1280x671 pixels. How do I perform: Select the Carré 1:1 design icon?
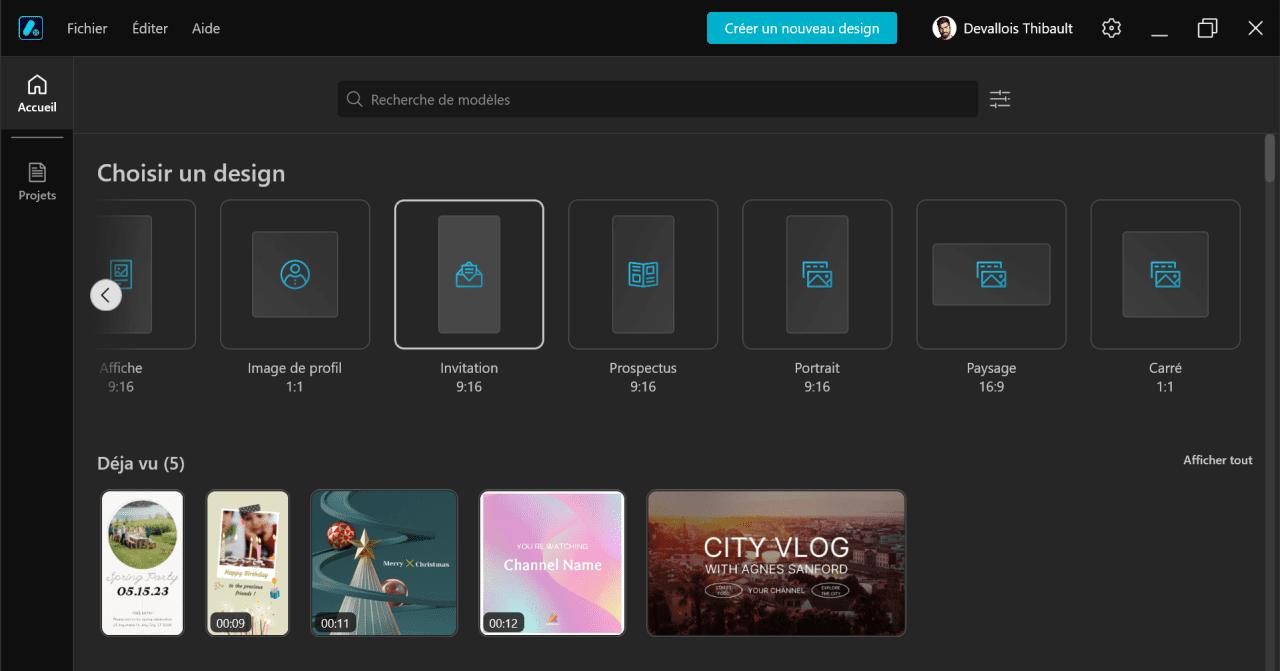tap(1165, 274)
